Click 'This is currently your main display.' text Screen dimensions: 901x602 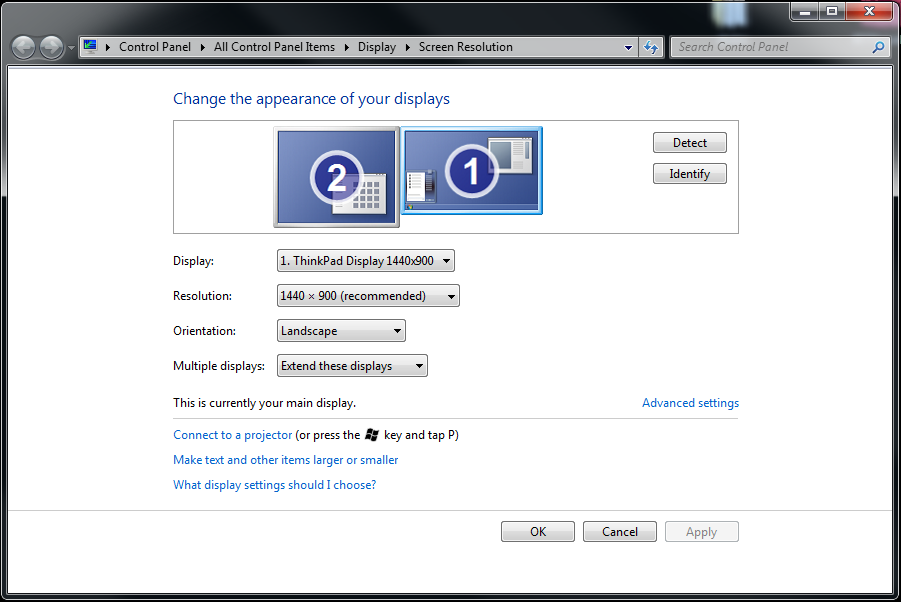tap(264, 403)
